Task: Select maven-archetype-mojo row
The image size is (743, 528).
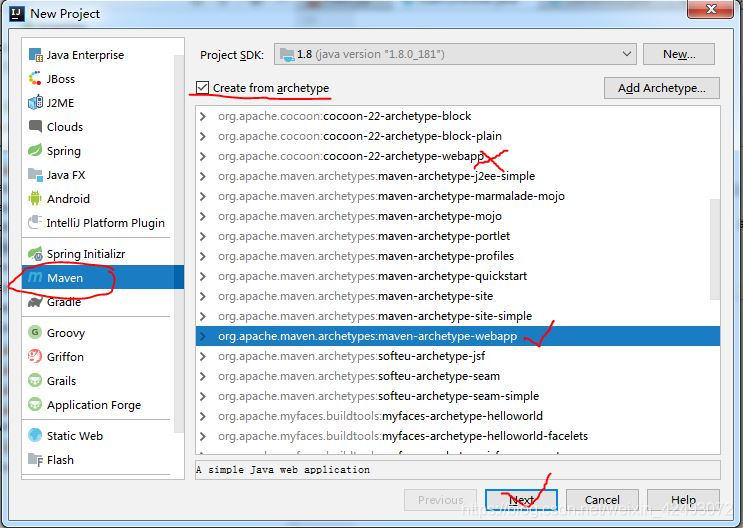Action: pyautogui.click(x=458, y=216)
